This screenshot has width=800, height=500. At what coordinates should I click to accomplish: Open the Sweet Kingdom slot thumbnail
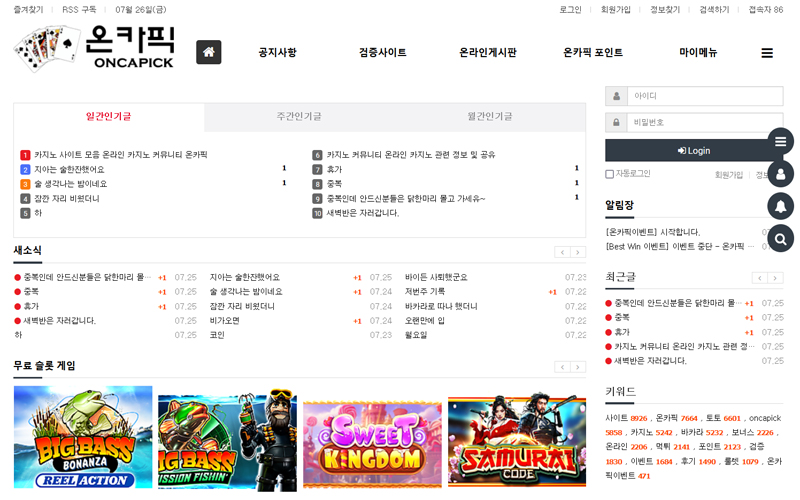[372, 443]
